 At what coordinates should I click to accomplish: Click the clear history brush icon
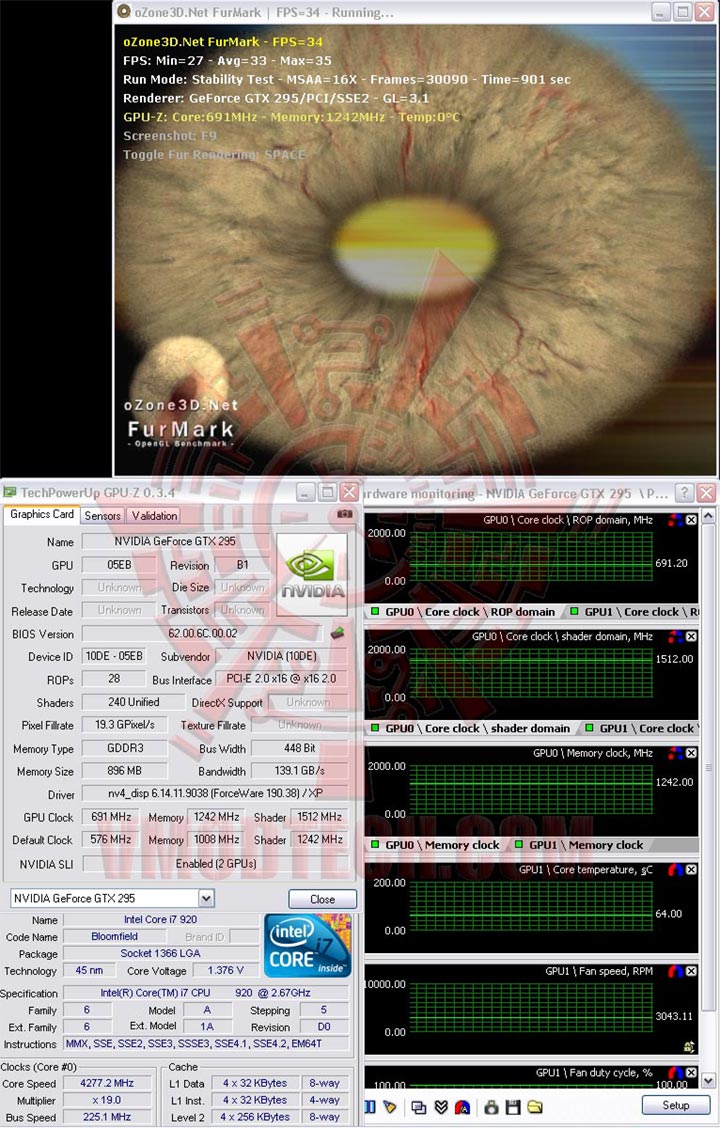390,1106
